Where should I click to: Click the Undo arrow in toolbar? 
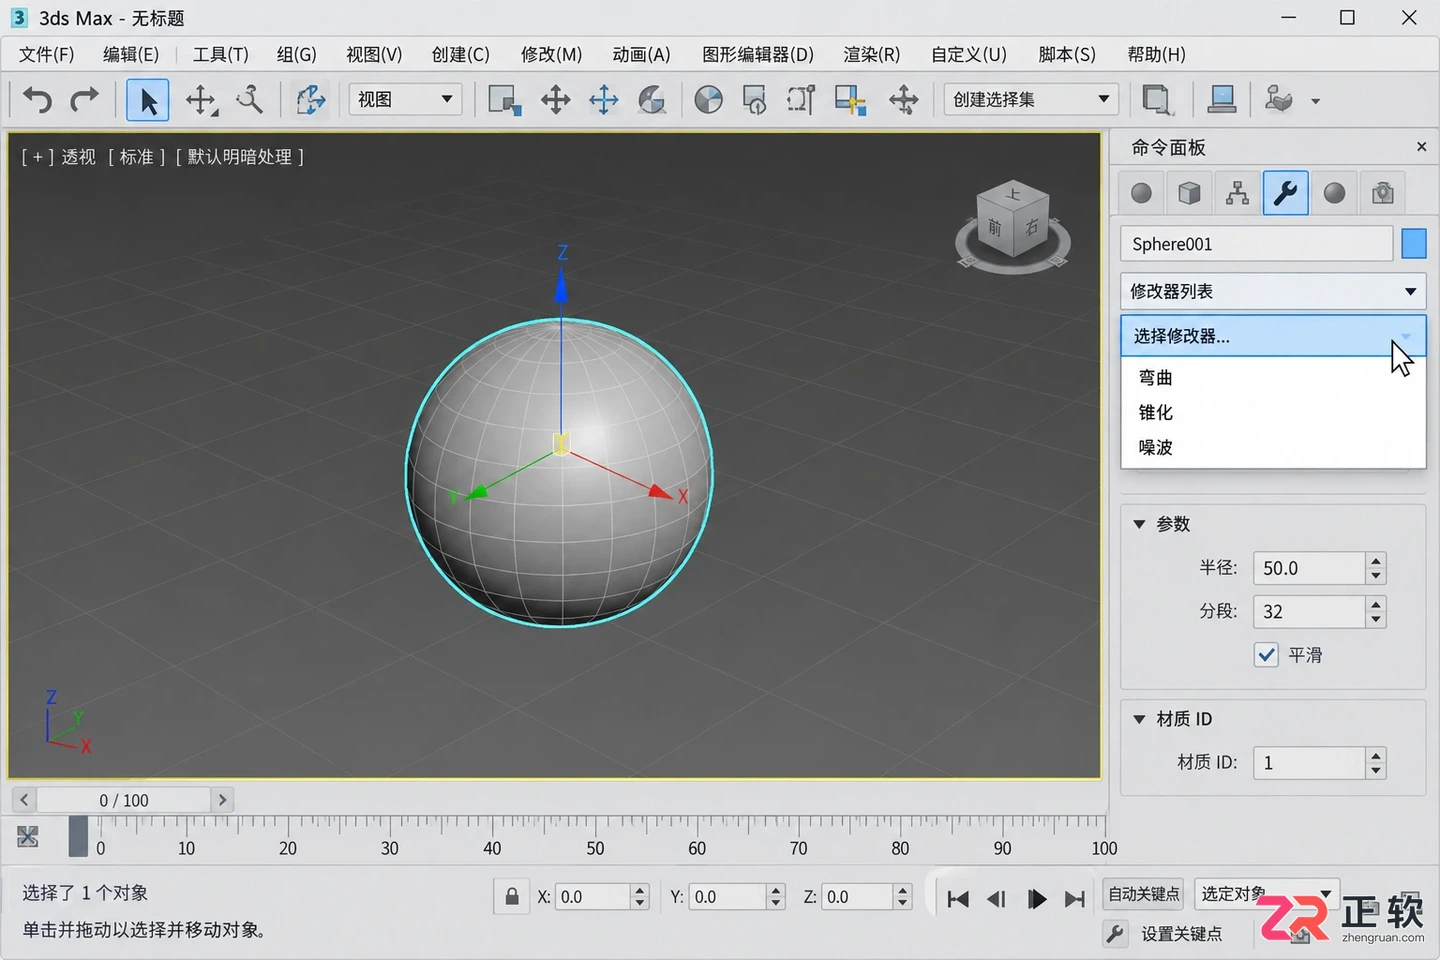(37, 100)
